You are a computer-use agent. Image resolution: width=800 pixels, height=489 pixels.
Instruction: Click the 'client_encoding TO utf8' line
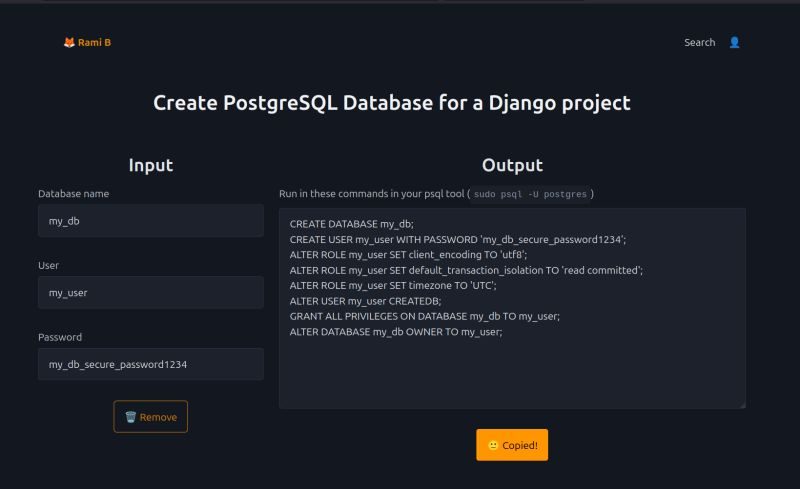[408, 255]
